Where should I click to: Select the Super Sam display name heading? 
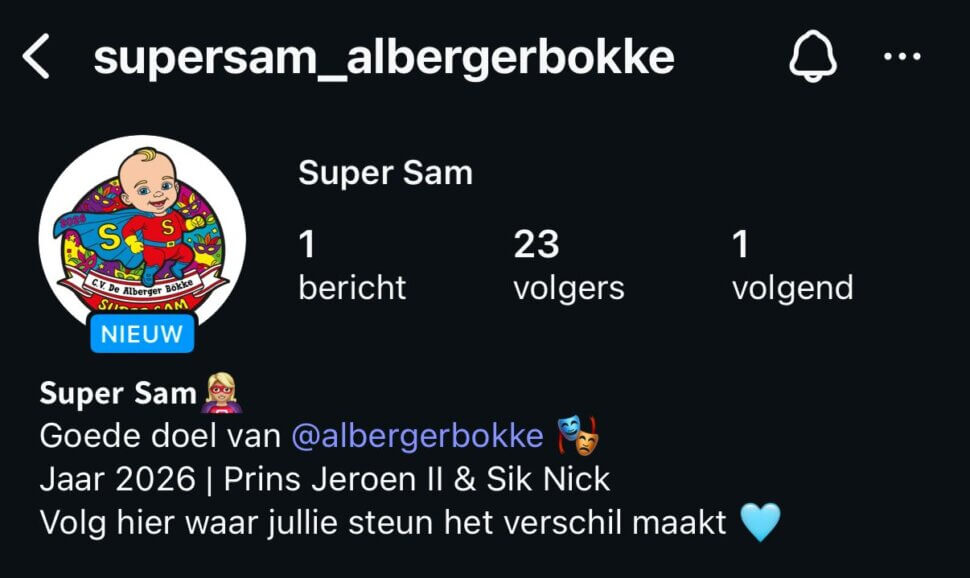tap(385, 173)
